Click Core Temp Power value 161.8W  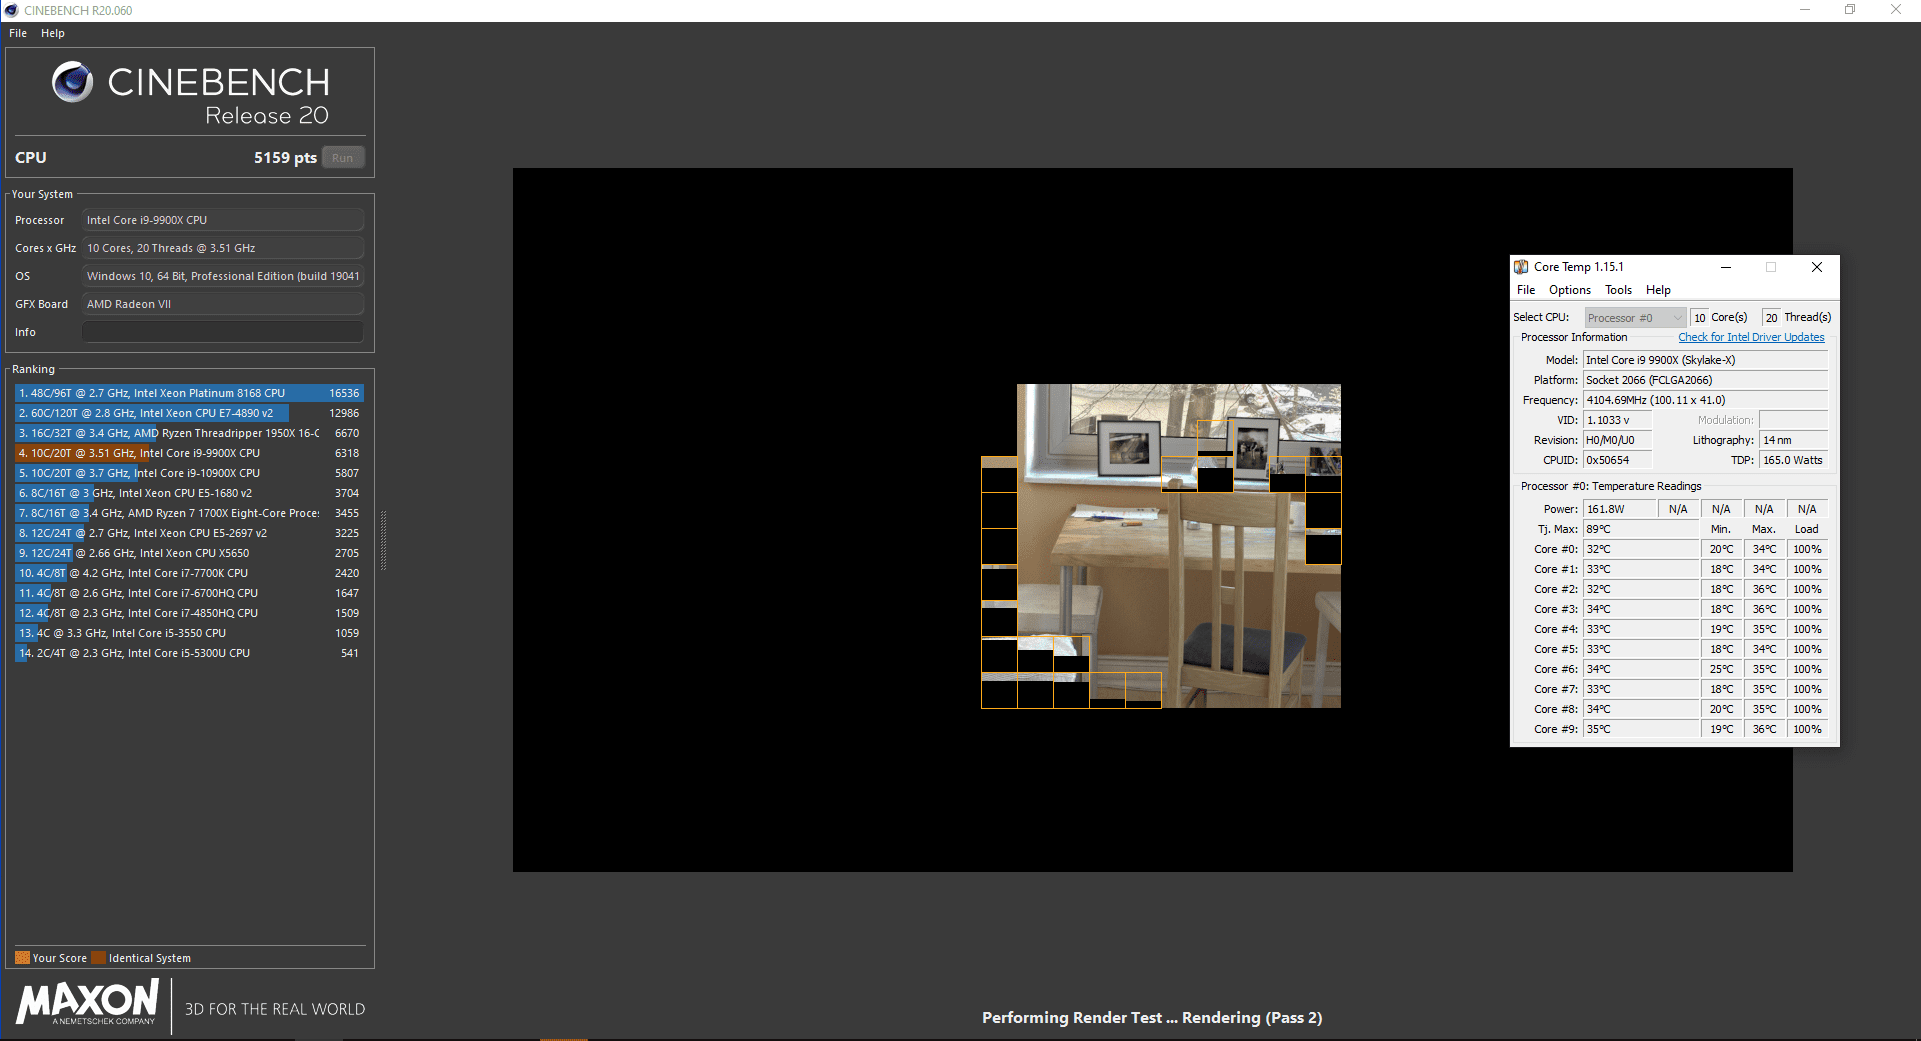(1619, 509)
